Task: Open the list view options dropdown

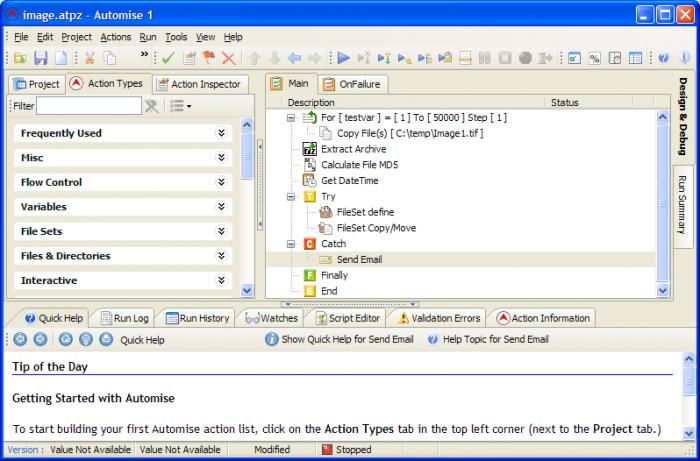Action: click(x=181, y=106)
